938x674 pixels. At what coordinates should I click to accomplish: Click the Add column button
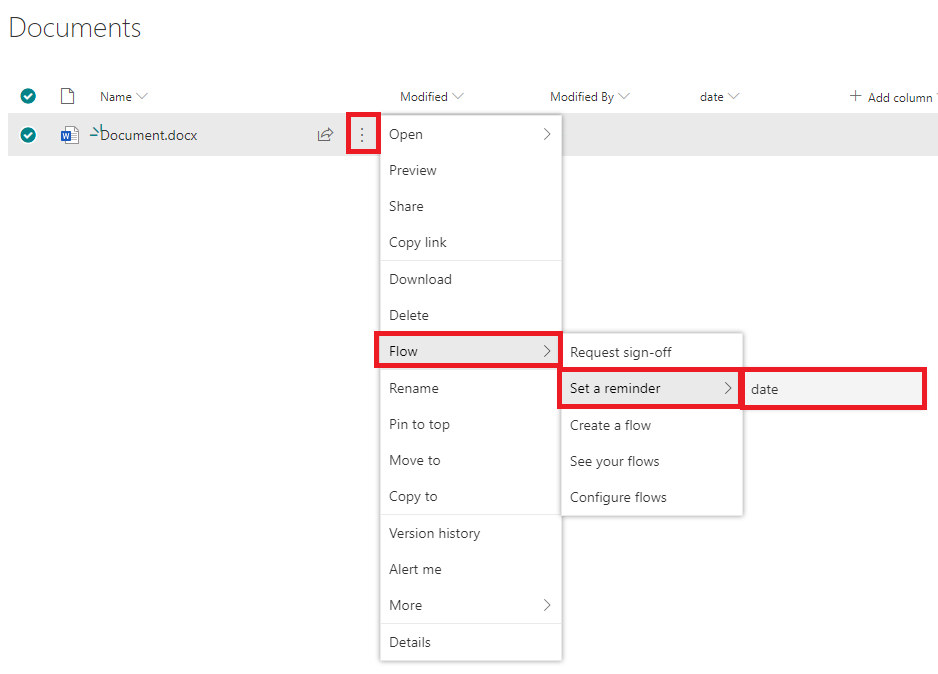(x=893, y=97)
